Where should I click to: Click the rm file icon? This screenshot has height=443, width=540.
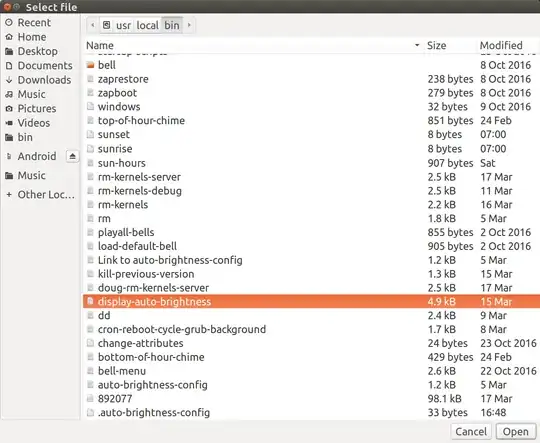pos(90,218)
